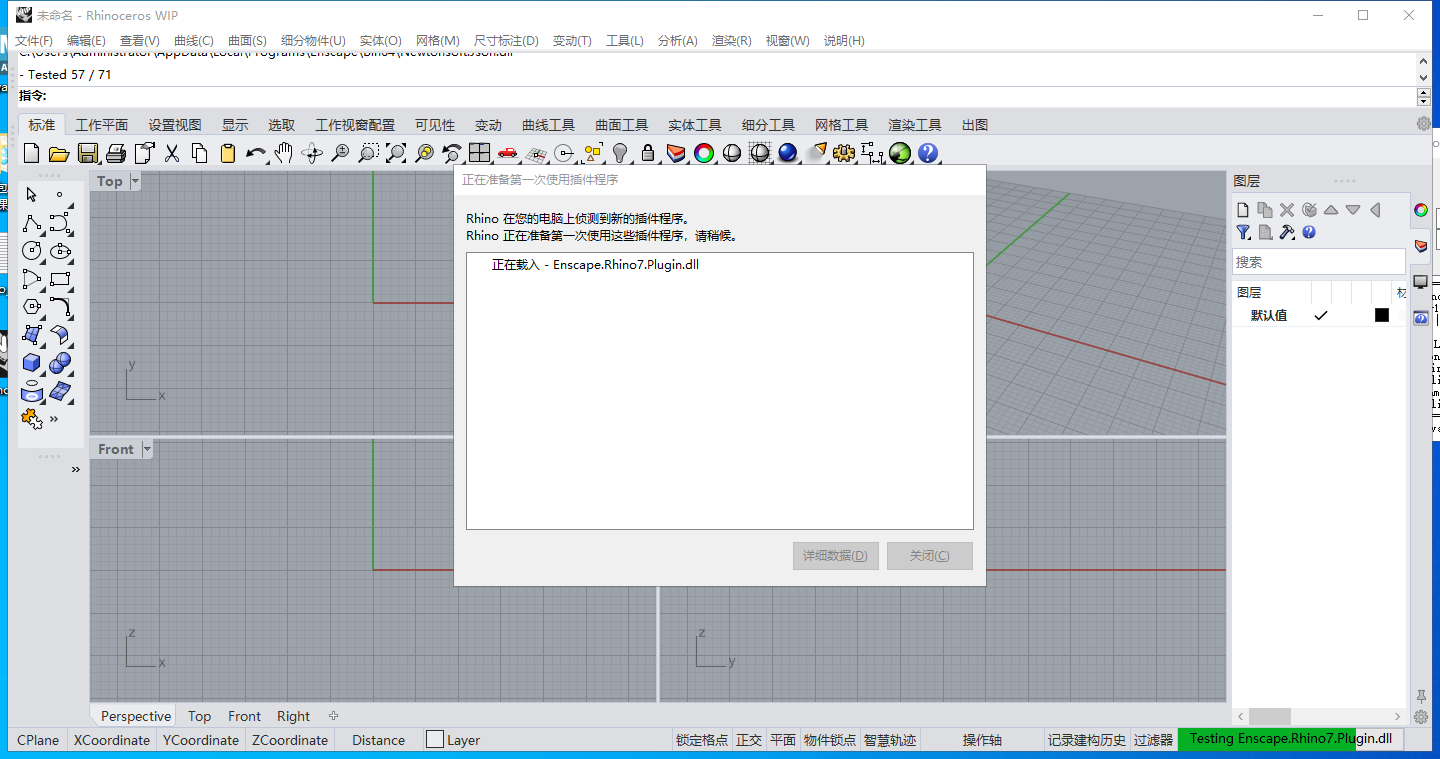Click the Print icon in the toolbar
The width and height of the screenshot is (1440, 759).
115,153
